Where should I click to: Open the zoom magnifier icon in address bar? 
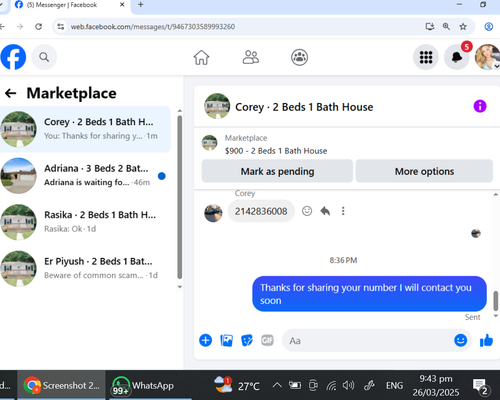pyautogui.click(x=446, y=27)
